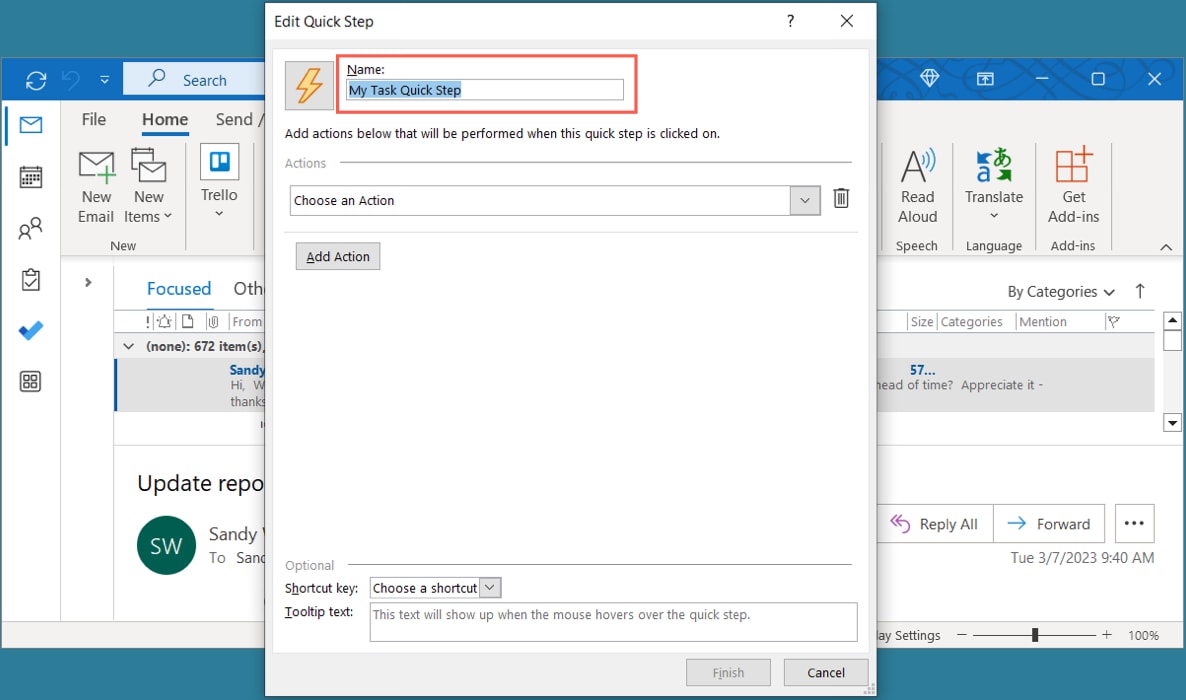Click the Name text field

pos(485,90)
